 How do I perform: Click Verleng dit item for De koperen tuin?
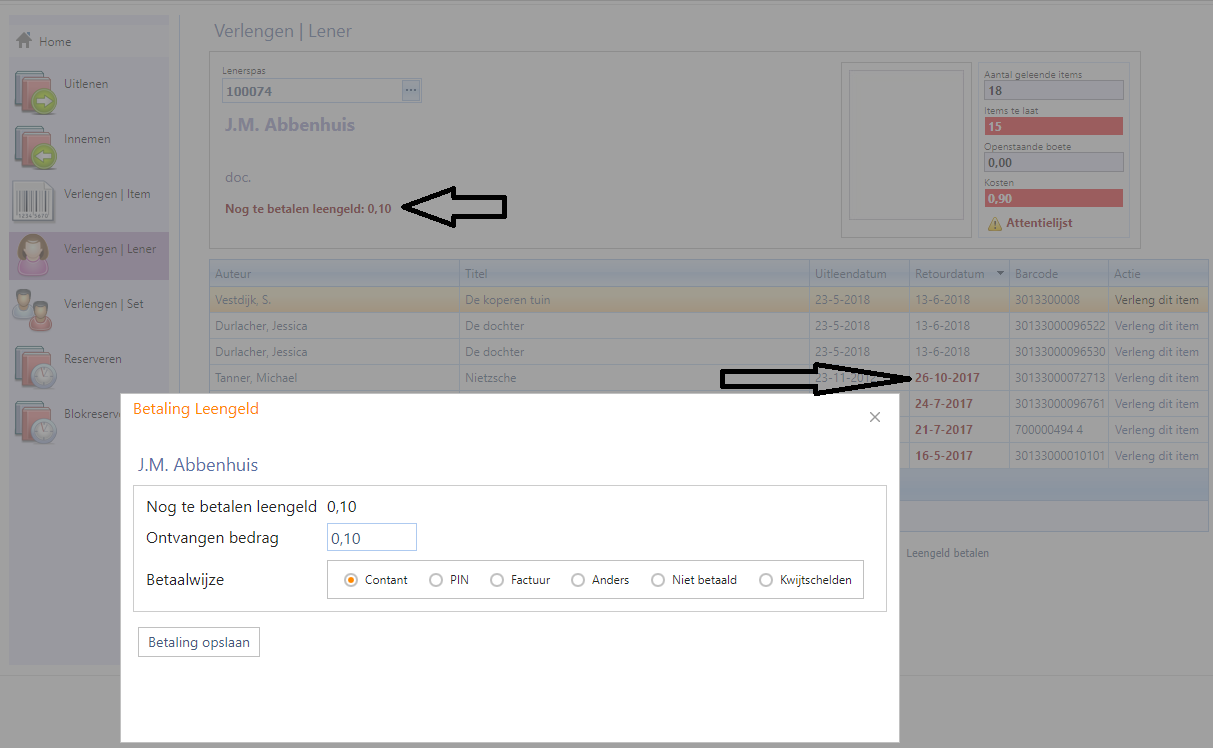point(1156,300)
